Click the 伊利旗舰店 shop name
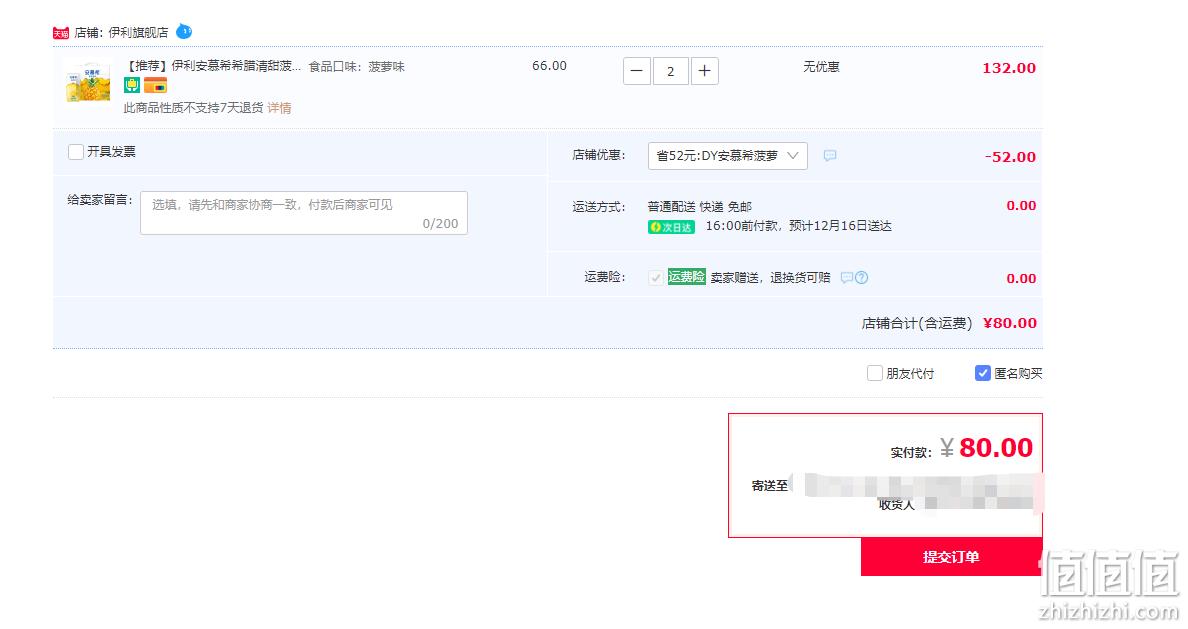The height and width of the screenshot is (629, 1188). click(x=139, y=33)
